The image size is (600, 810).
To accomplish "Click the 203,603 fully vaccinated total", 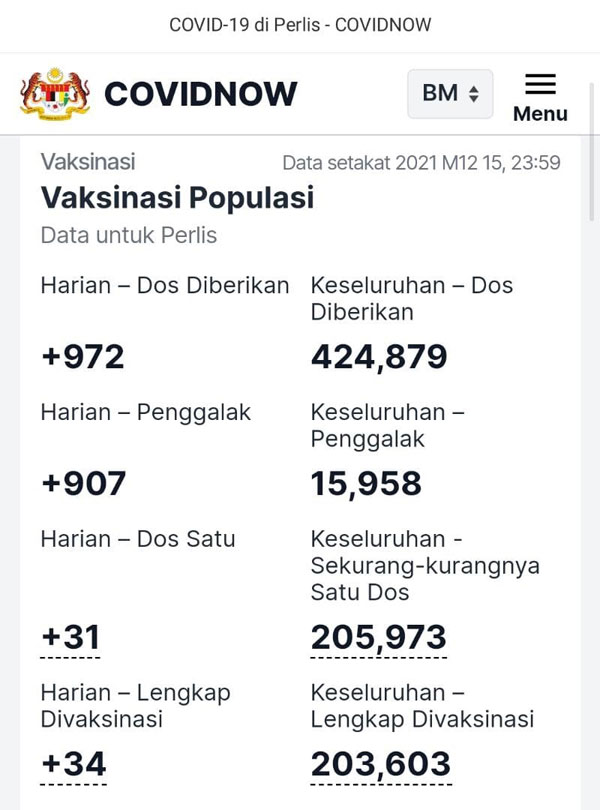I will click(x=381, y=764).
